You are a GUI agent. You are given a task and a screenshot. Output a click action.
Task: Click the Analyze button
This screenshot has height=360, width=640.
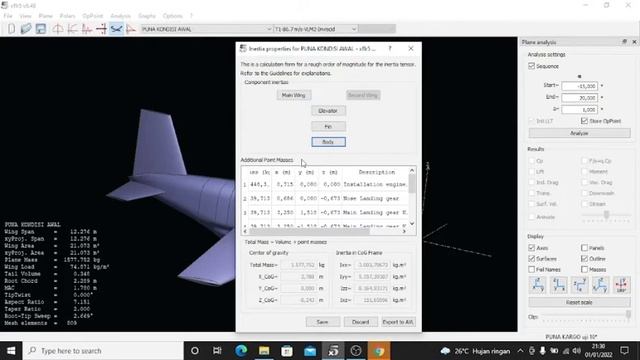pos(579,133)
